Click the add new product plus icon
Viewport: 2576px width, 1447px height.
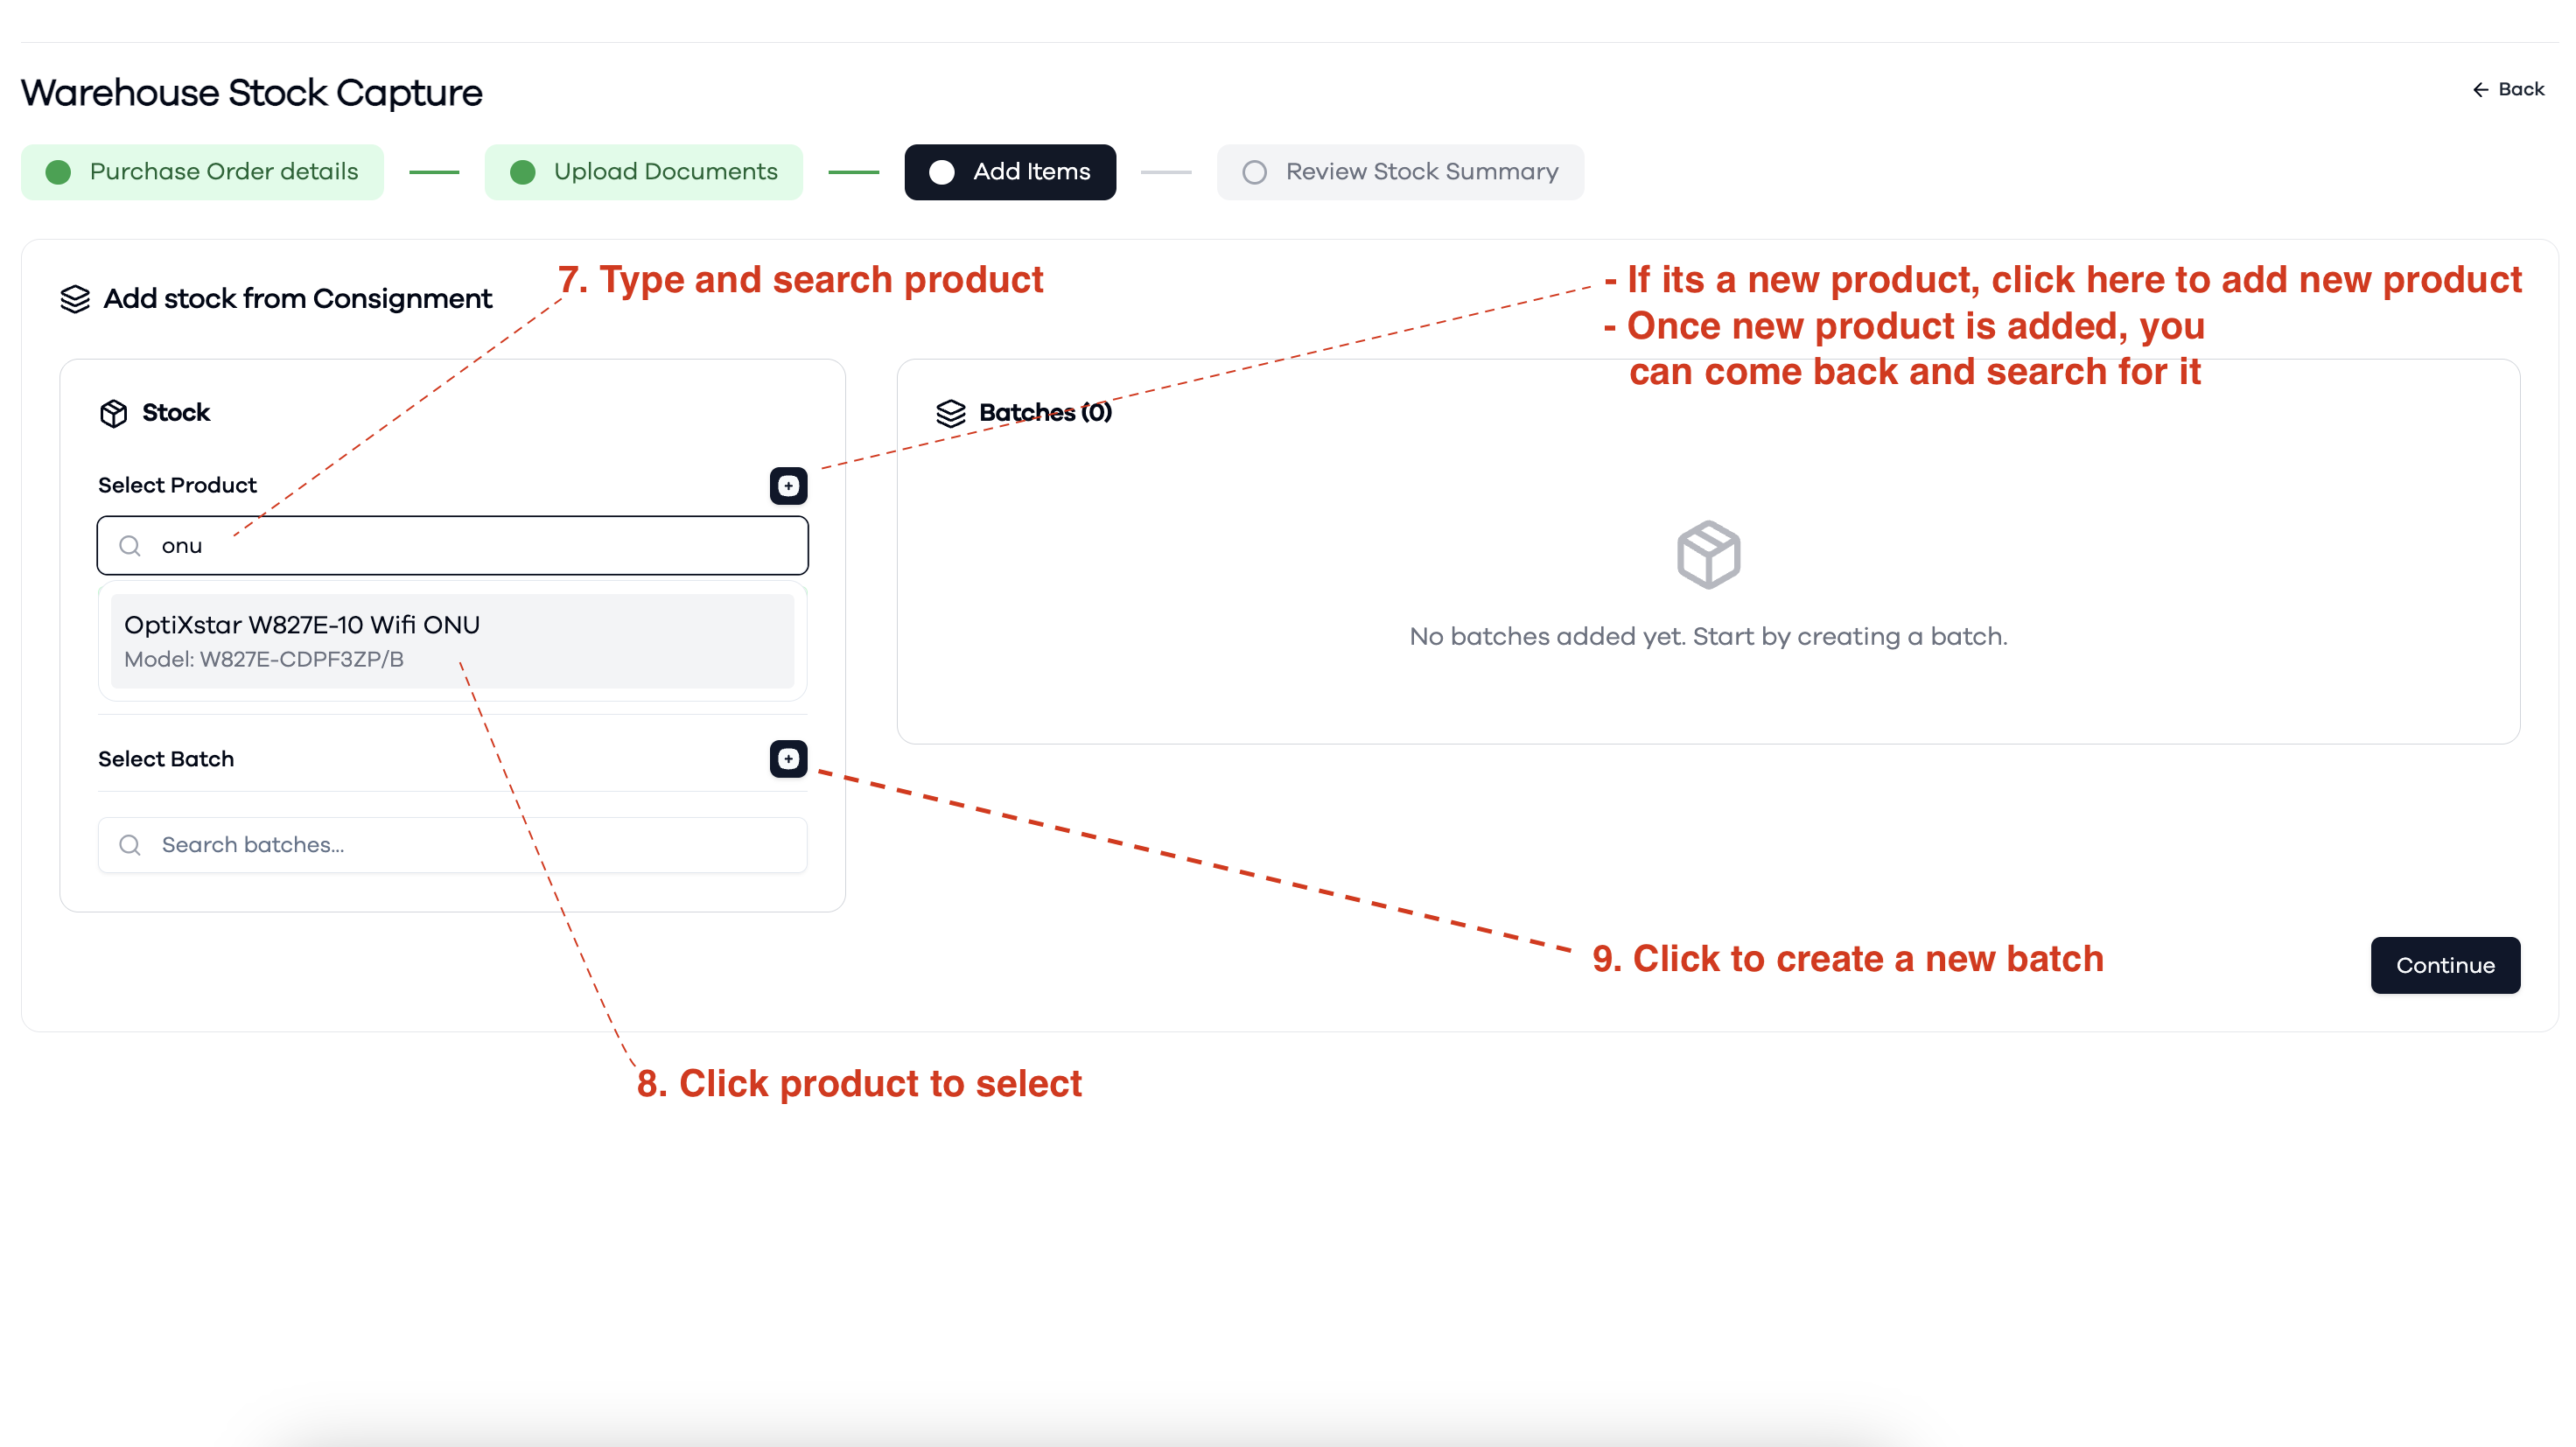(x=788, y=486)
